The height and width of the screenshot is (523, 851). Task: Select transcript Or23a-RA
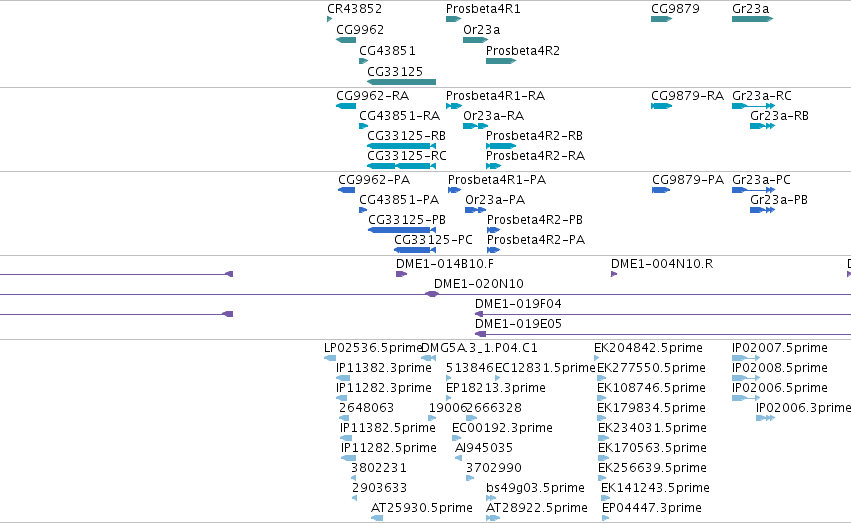(x=475, y=126)
